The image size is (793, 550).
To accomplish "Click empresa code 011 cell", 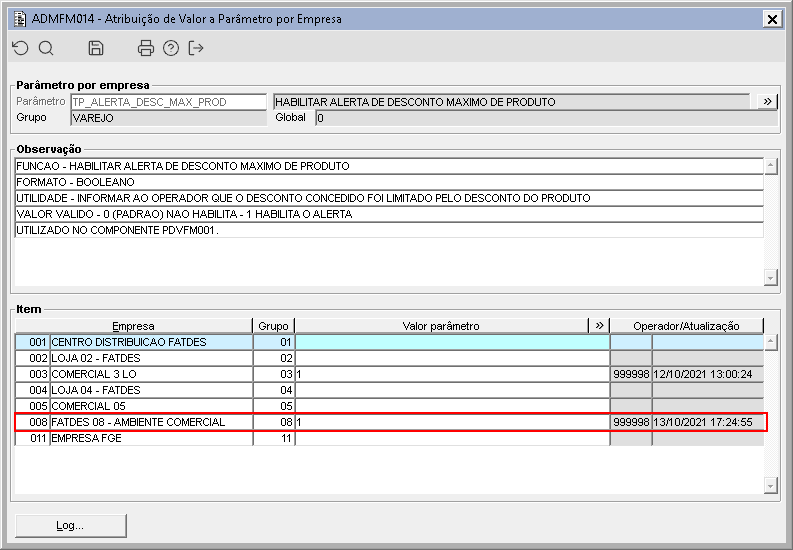I will tap(32, 438).
